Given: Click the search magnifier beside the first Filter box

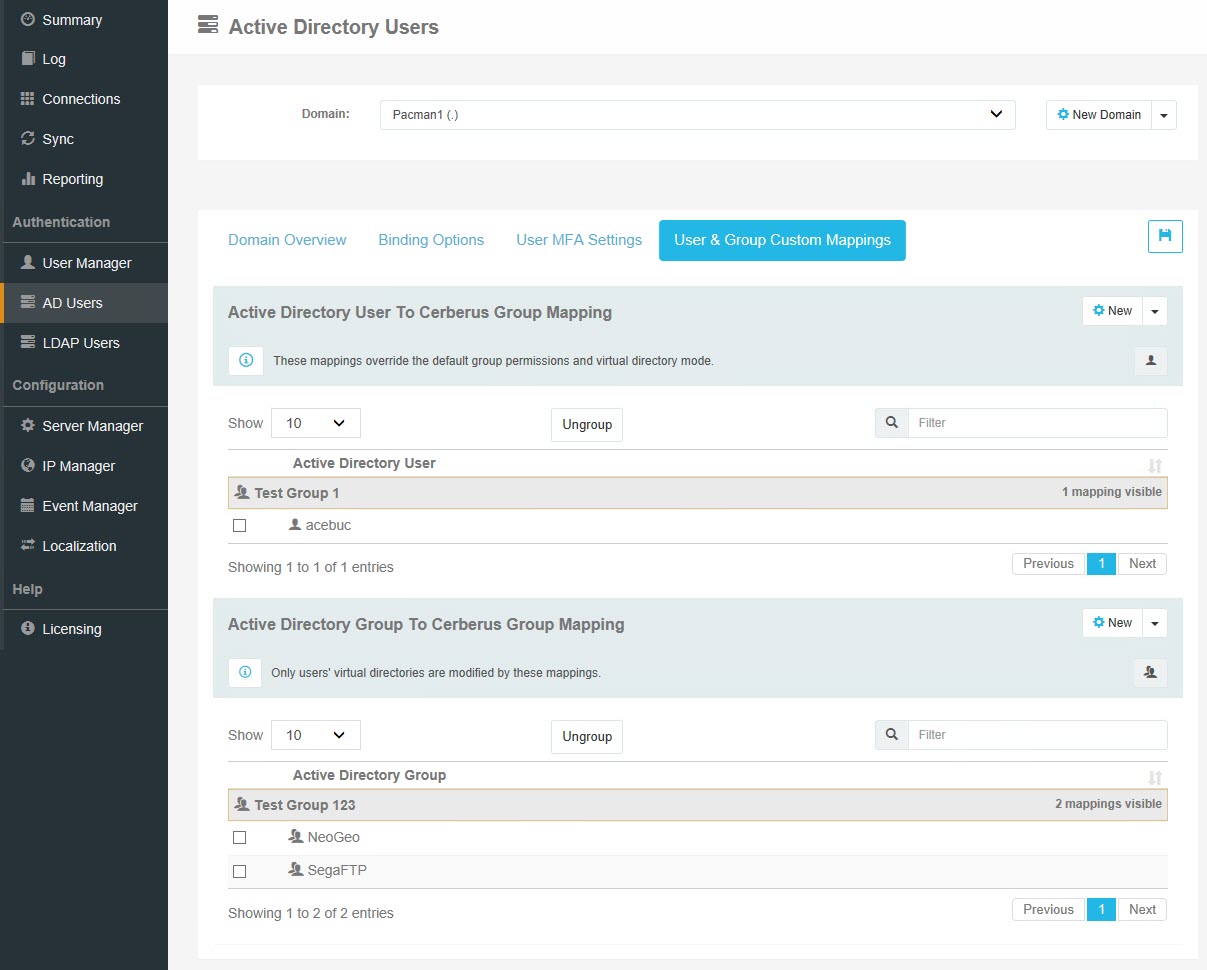Looking at the screenshot, I should click(x=891, y=422).
